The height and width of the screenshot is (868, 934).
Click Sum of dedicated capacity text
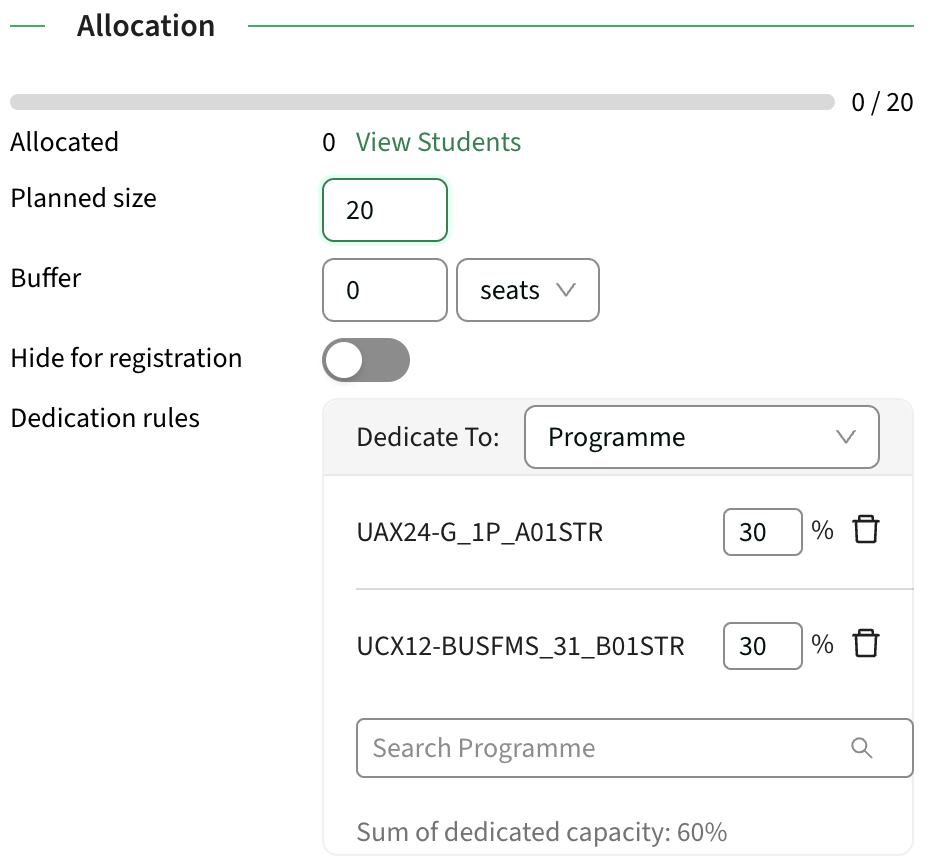541,832
